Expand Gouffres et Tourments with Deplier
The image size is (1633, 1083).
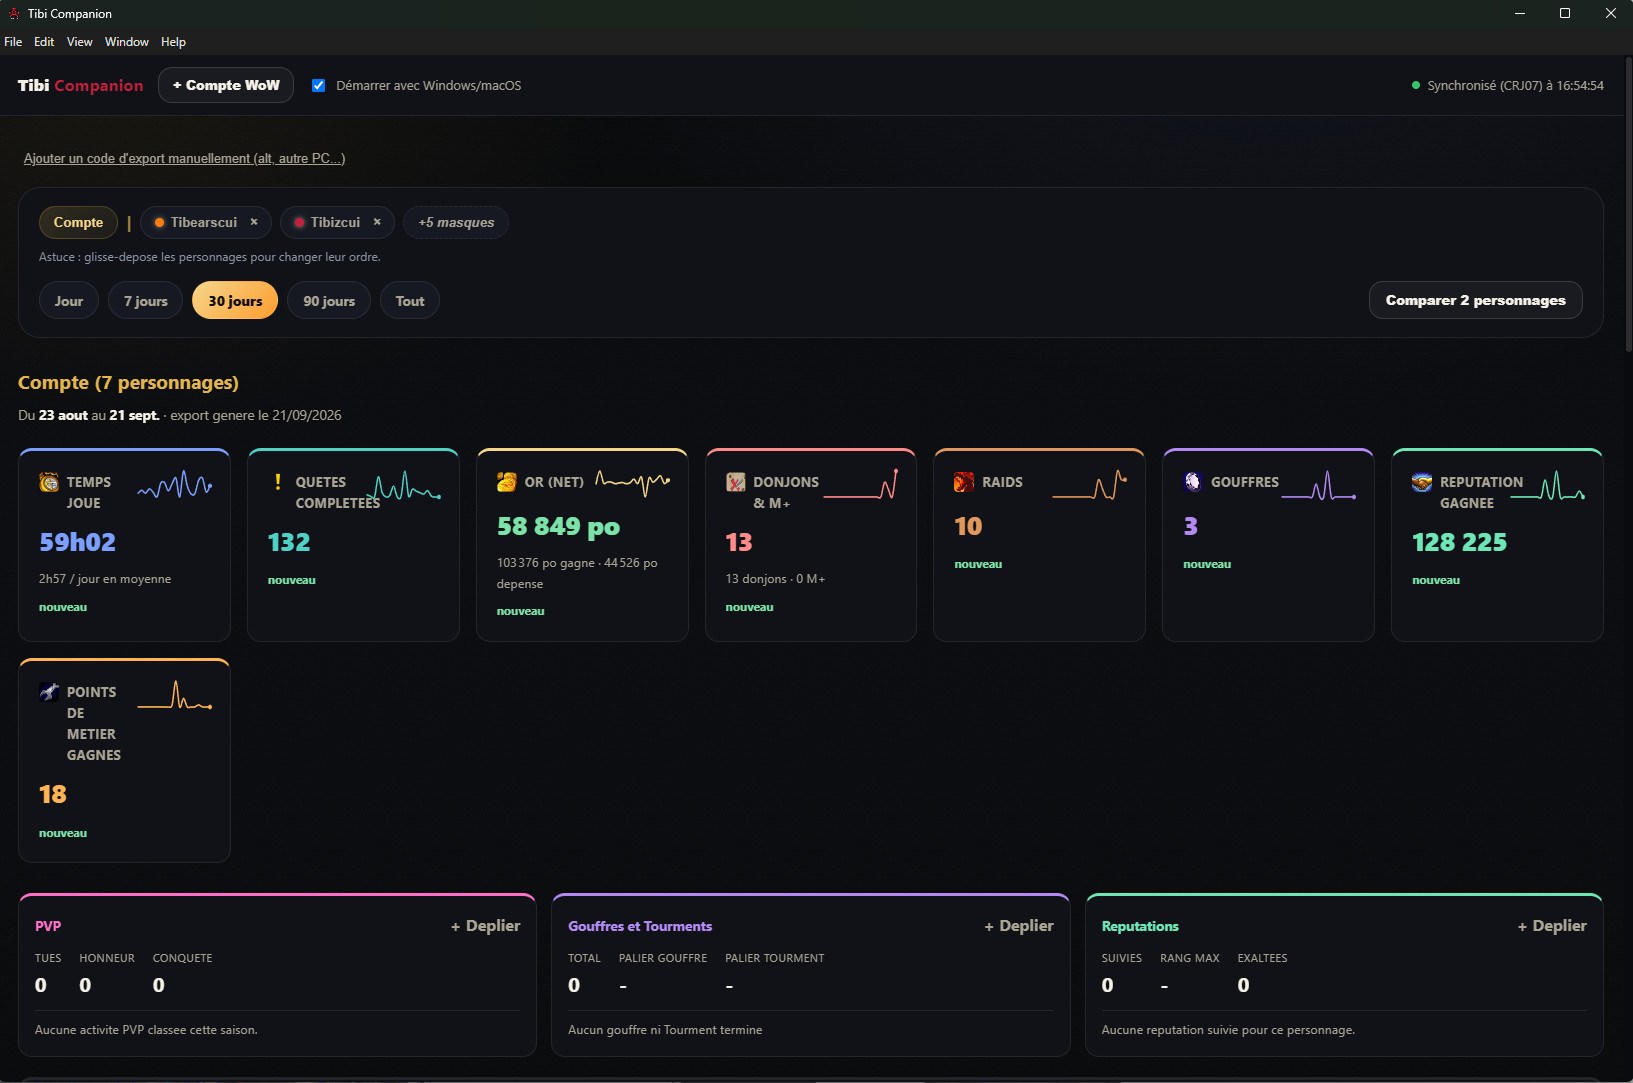click(1019, 926)
